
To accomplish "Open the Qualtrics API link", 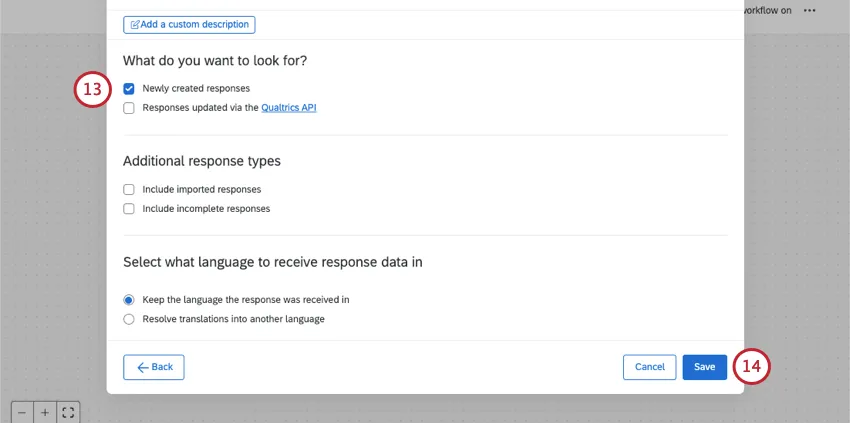I will click(289, 108).
